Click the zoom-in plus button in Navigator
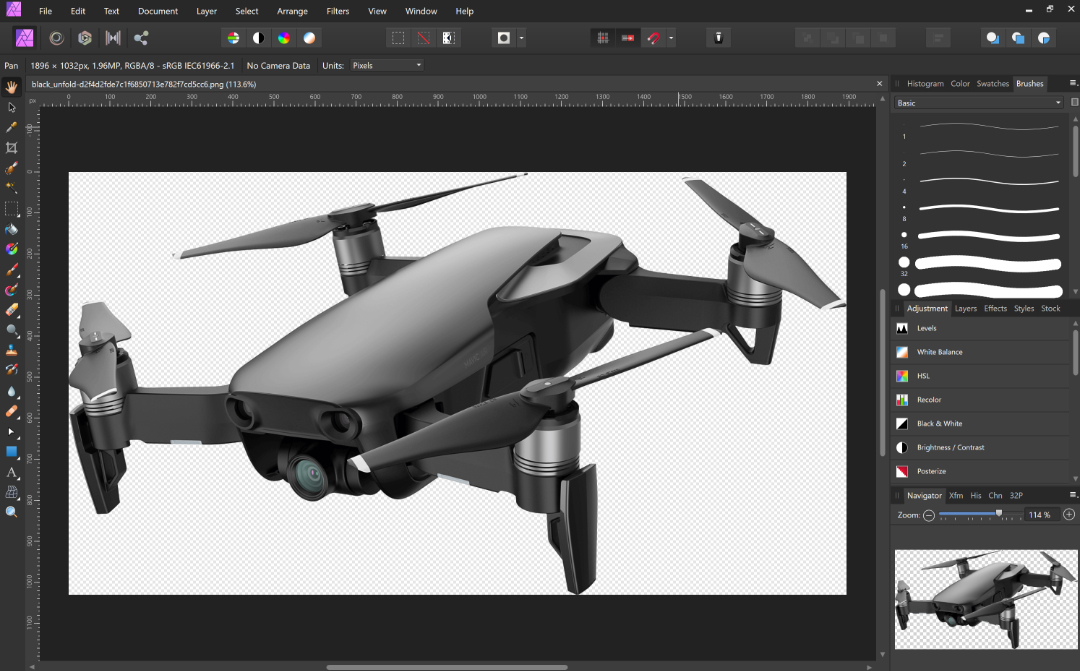 coord(1069,514)
